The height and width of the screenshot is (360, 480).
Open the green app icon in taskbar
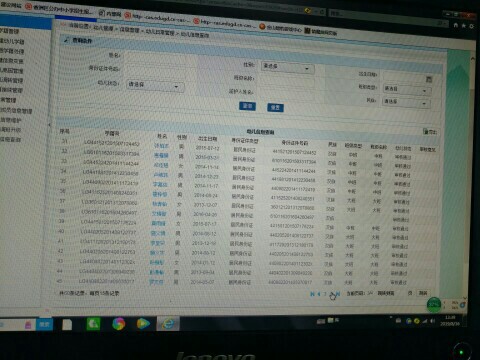click(93, 323)
